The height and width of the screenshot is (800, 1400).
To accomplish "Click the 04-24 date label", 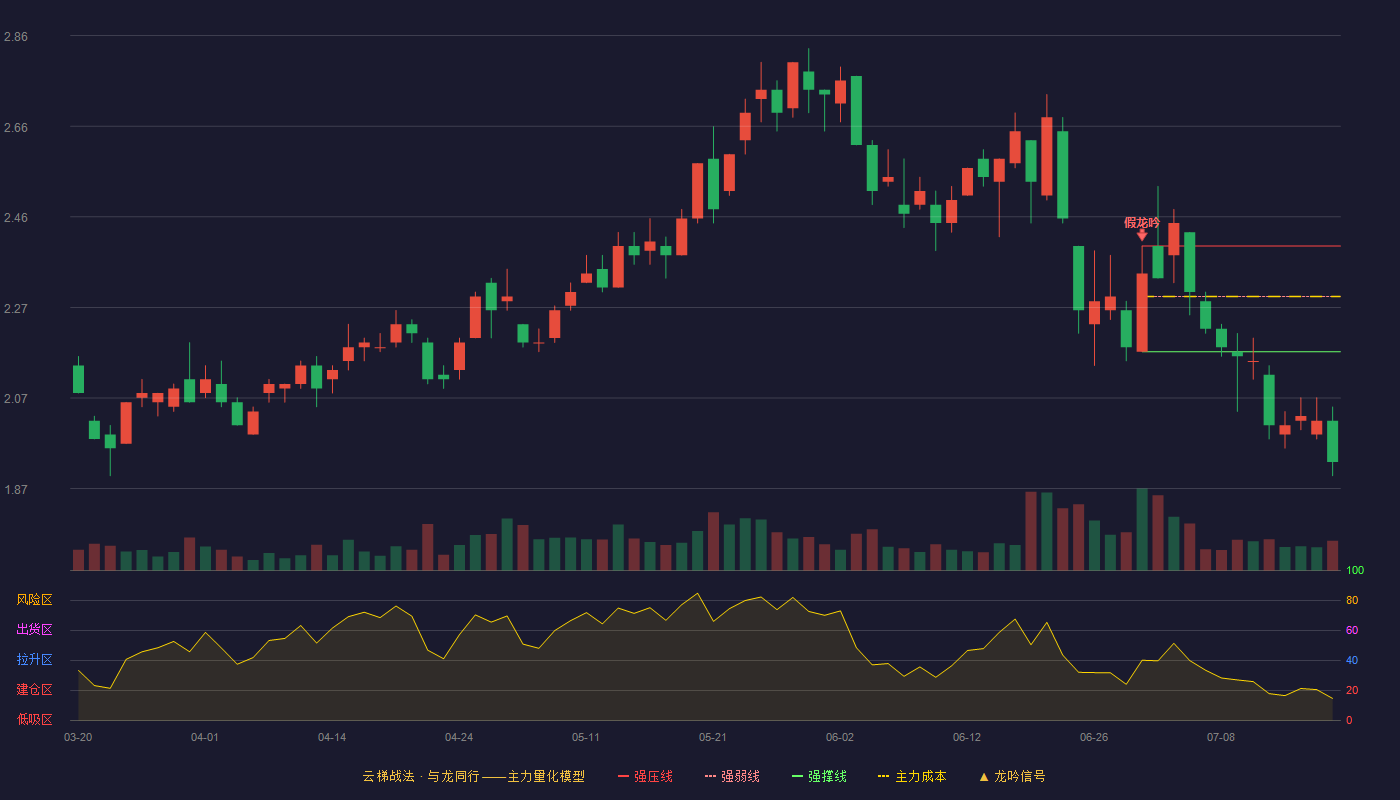I will coord(459,737).
